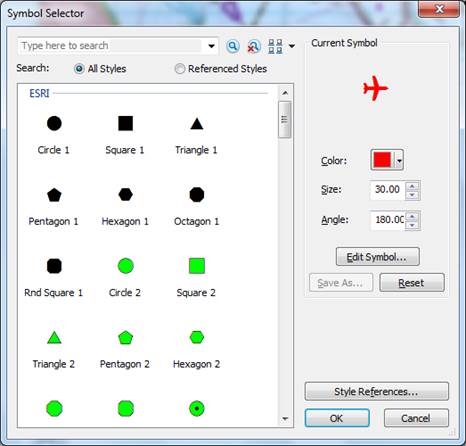
Task: Click the magnifier search icon
Action: coord(233,46)
